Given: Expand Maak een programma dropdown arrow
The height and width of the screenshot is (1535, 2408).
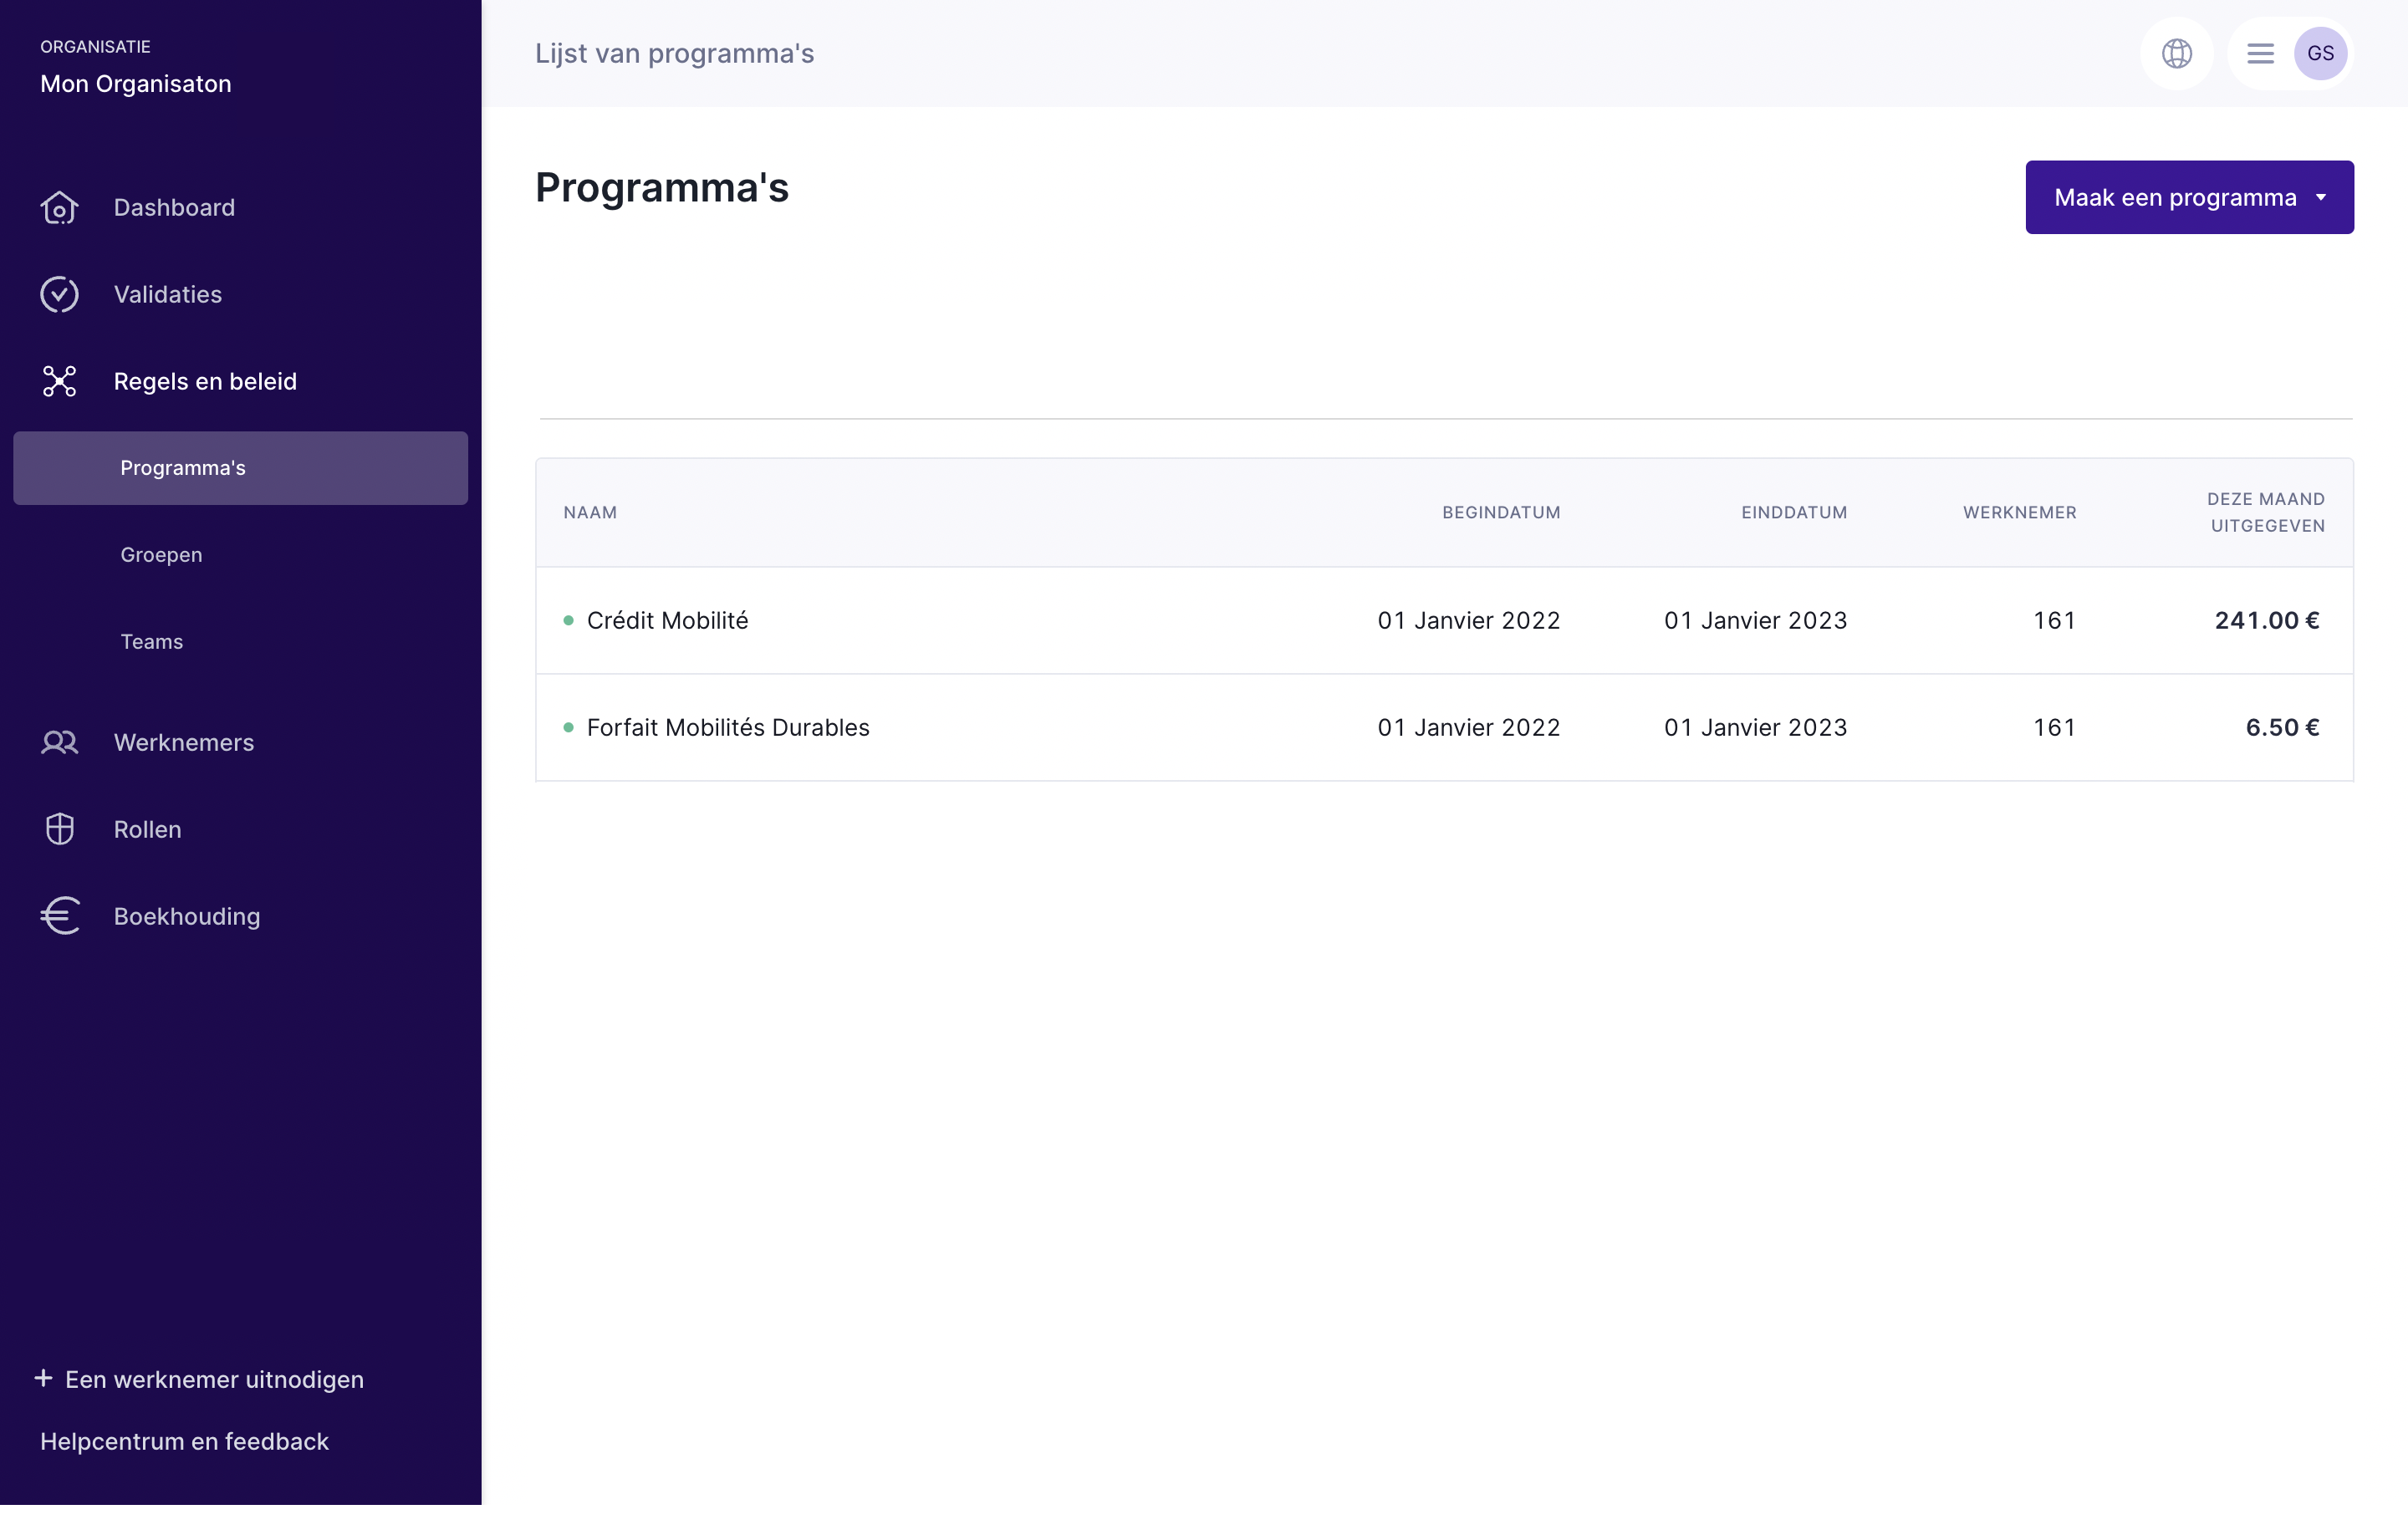Looking at the screenshot, I should point(2320,198).
